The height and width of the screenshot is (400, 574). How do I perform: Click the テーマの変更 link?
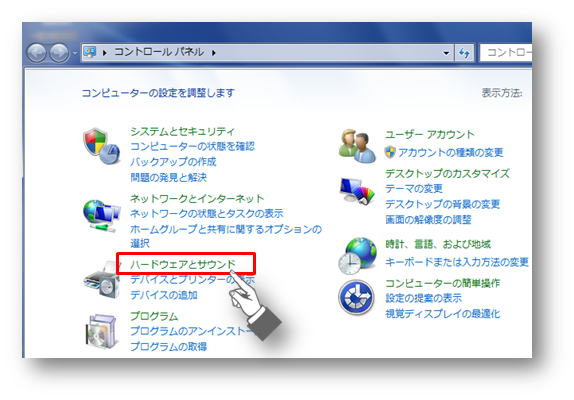click(x=414, y=189)
